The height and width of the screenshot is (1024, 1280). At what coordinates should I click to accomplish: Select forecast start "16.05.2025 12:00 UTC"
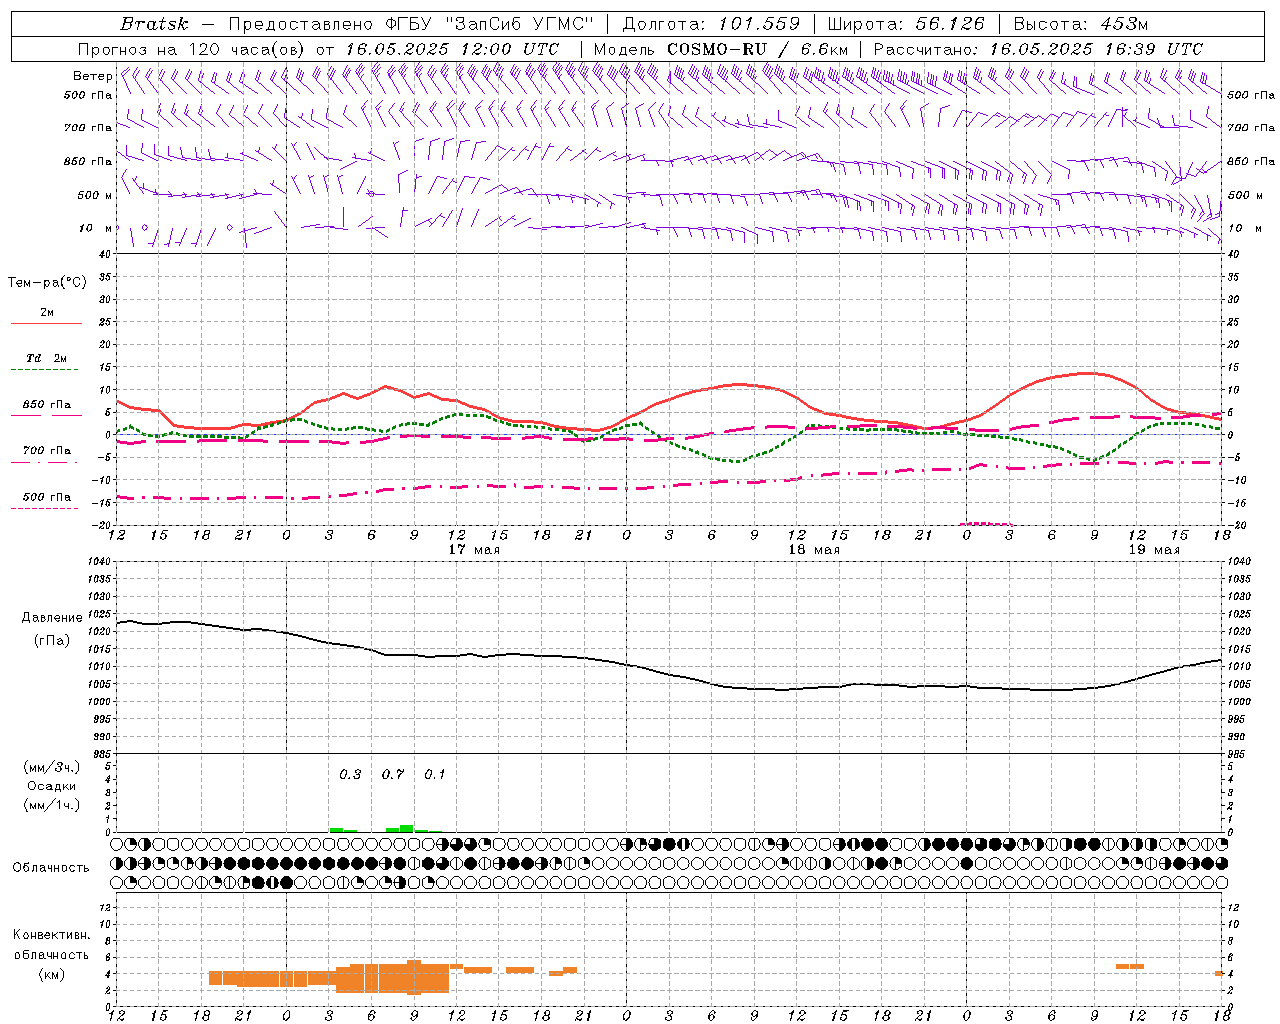452,49
